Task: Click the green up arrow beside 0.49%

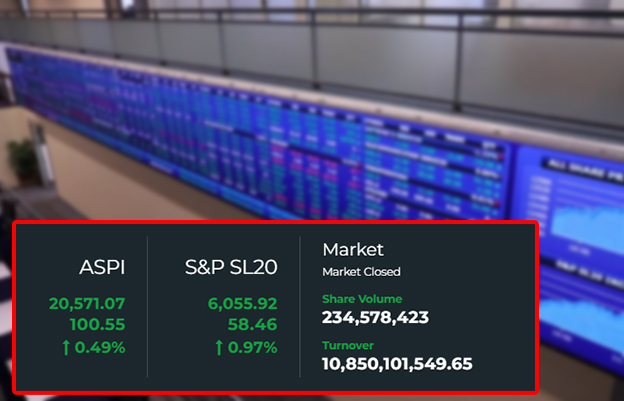Action: (x=66, y=348)
